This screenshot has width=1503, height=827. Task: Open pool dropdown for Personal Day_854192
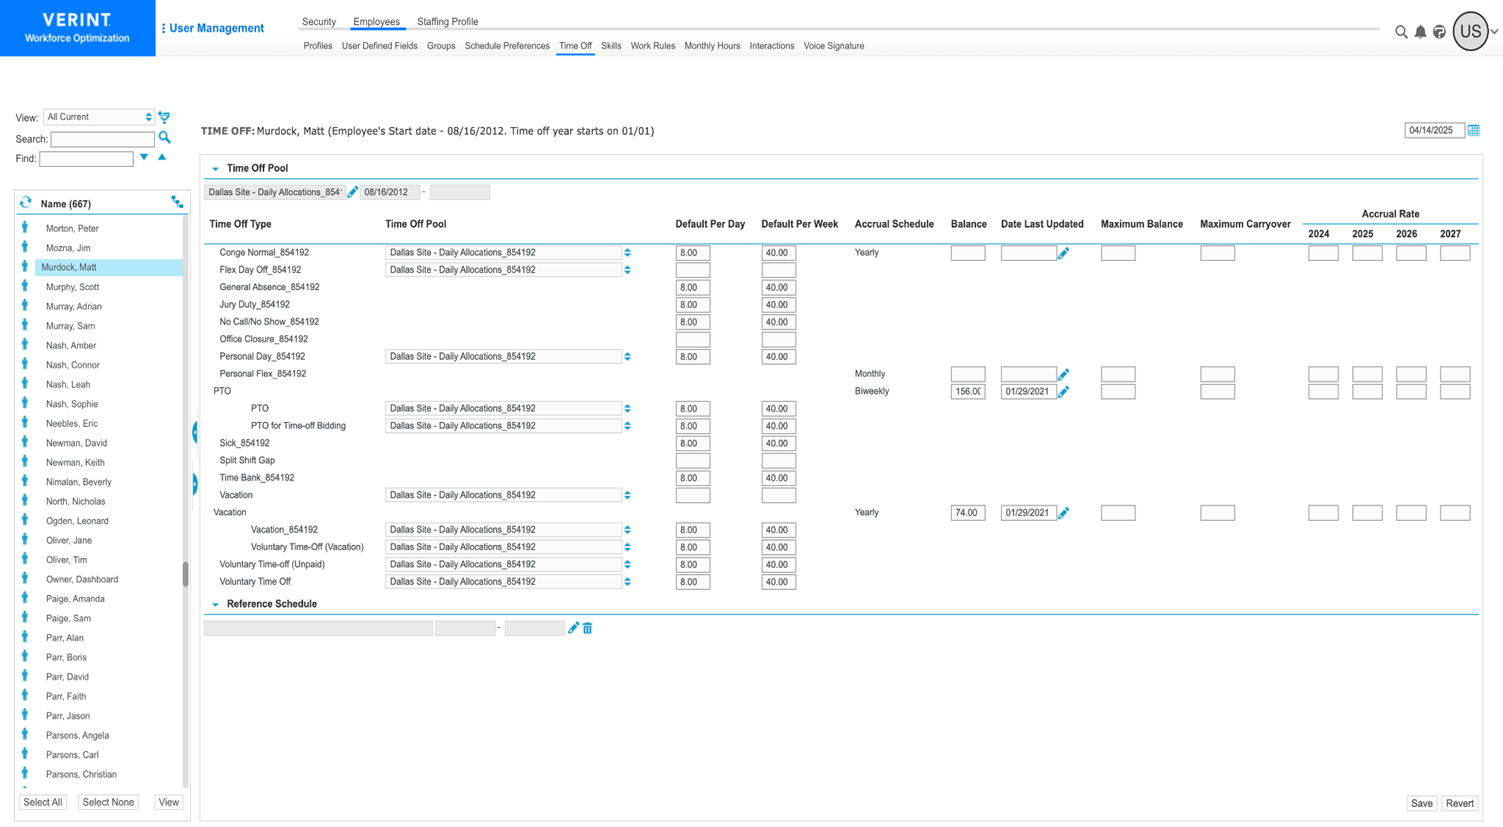[627, 357]
